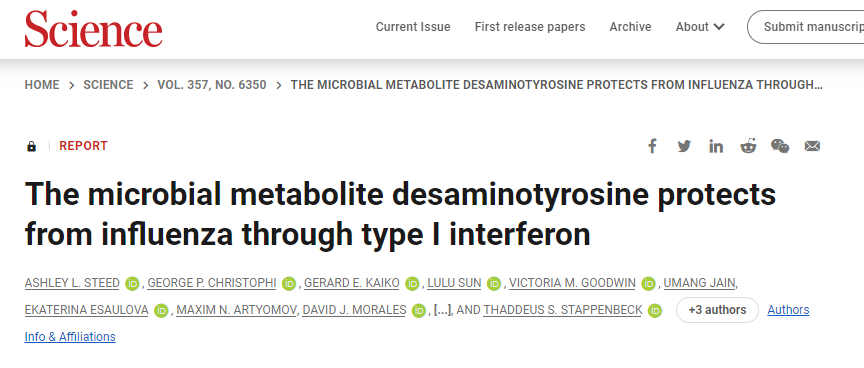Go to HOME breadcrumb
This screenshot has width=864, height=368.
point(42,85)
